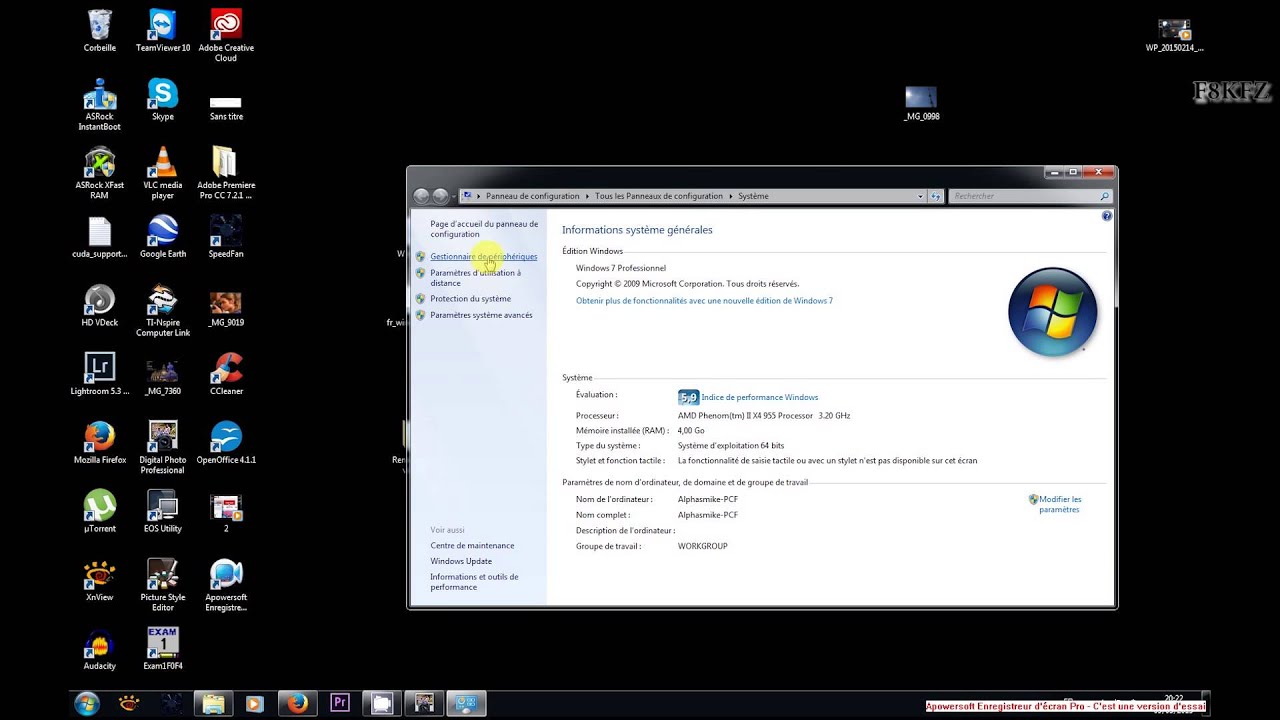Launch Audacity desktop icon
This screenshot has height=720, width=1280.
click(100, 648)
